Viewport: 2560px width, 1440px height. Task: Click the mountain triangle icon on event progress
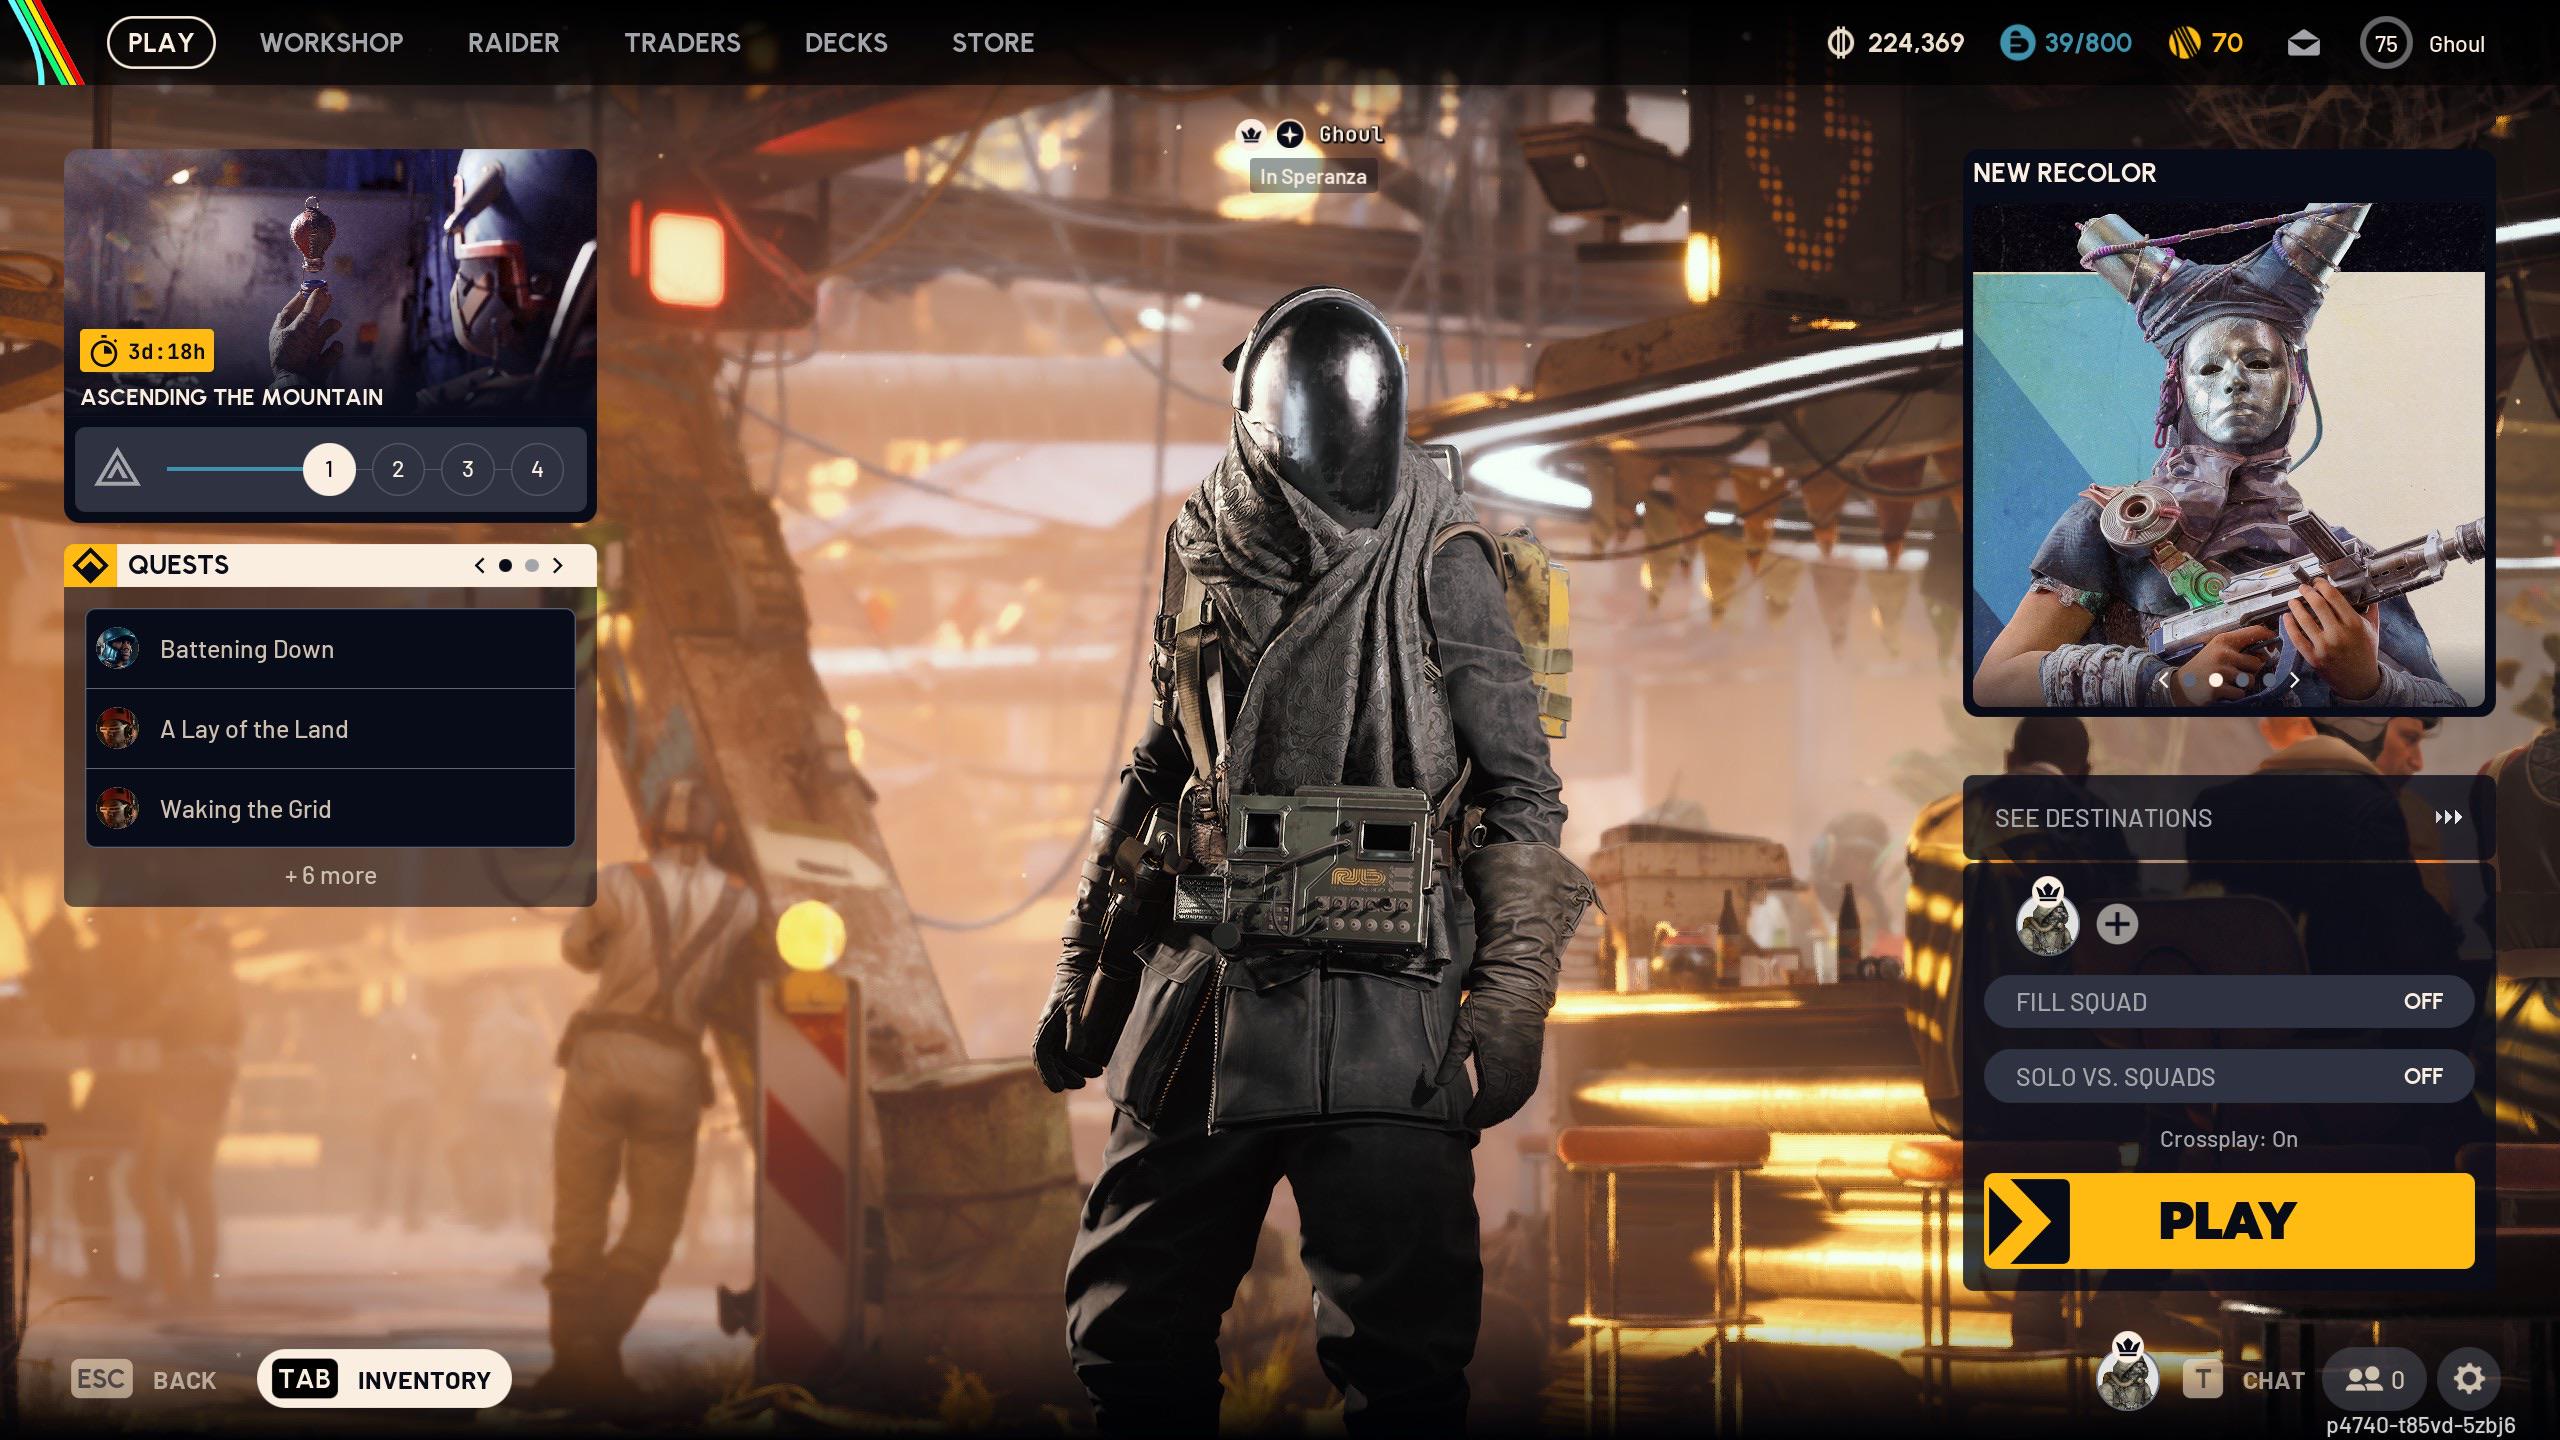[117, 468]
